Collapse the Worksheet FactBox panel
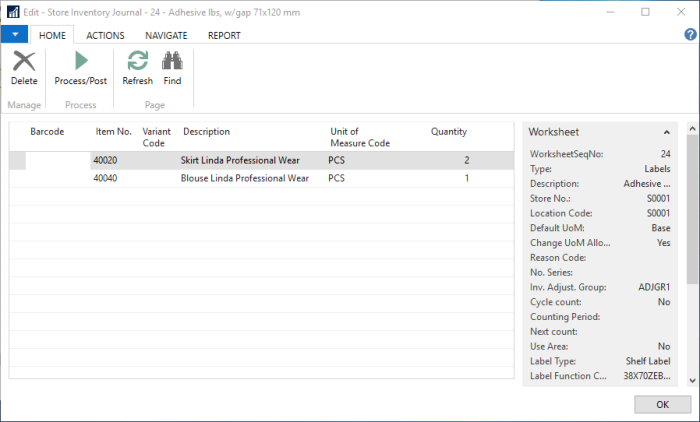700x422 pixels. [667, 132]
